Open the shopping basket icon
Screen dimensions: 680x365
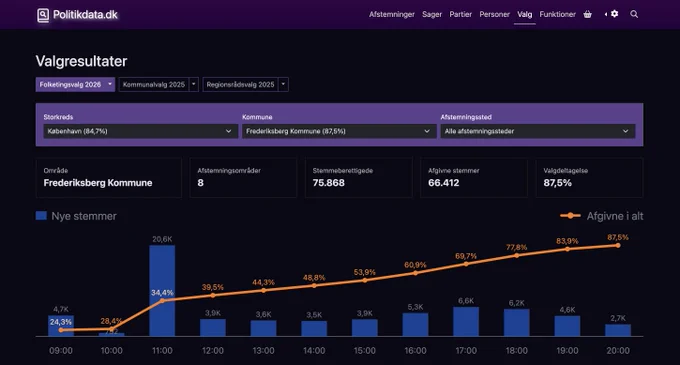coord(588,14)
